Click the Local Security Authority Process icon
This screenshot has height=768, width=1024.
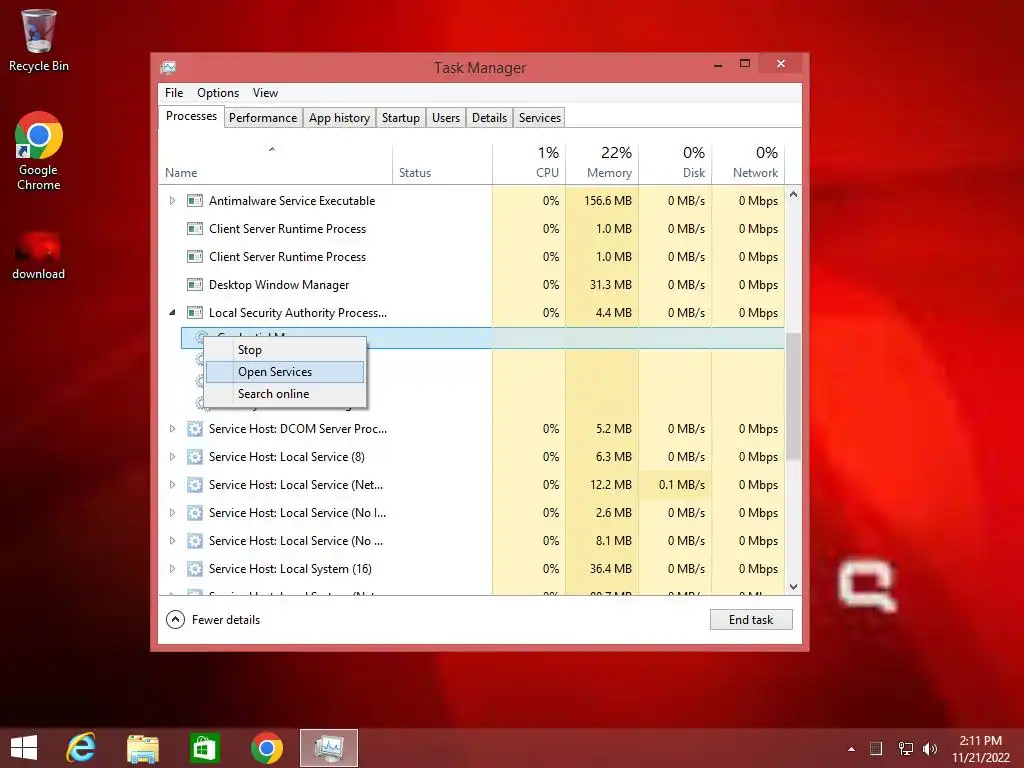pos(195,313)
